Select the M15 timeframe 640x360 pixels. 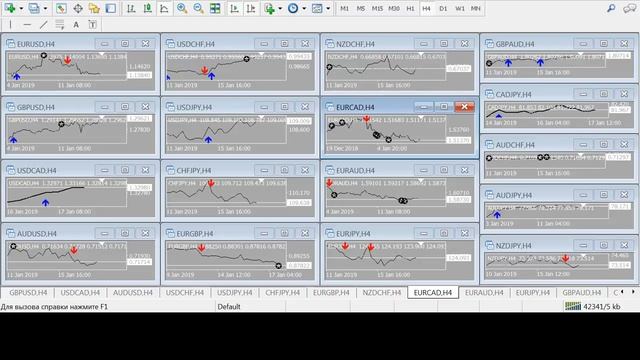click(377, 8)
